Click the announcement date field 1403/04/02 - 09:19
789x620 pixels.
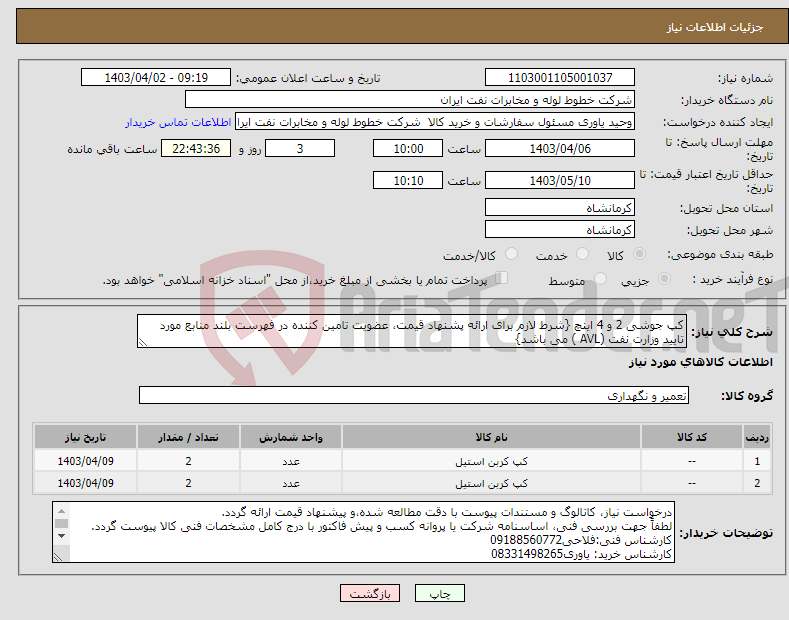click(x=156, y=78)
